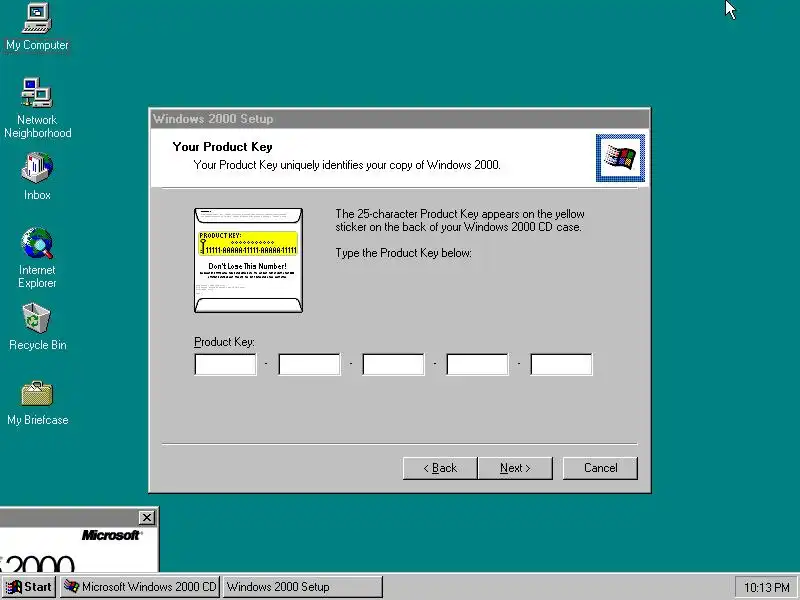Proceed with the Next button

pyautogui.click(x=515, y=468)
